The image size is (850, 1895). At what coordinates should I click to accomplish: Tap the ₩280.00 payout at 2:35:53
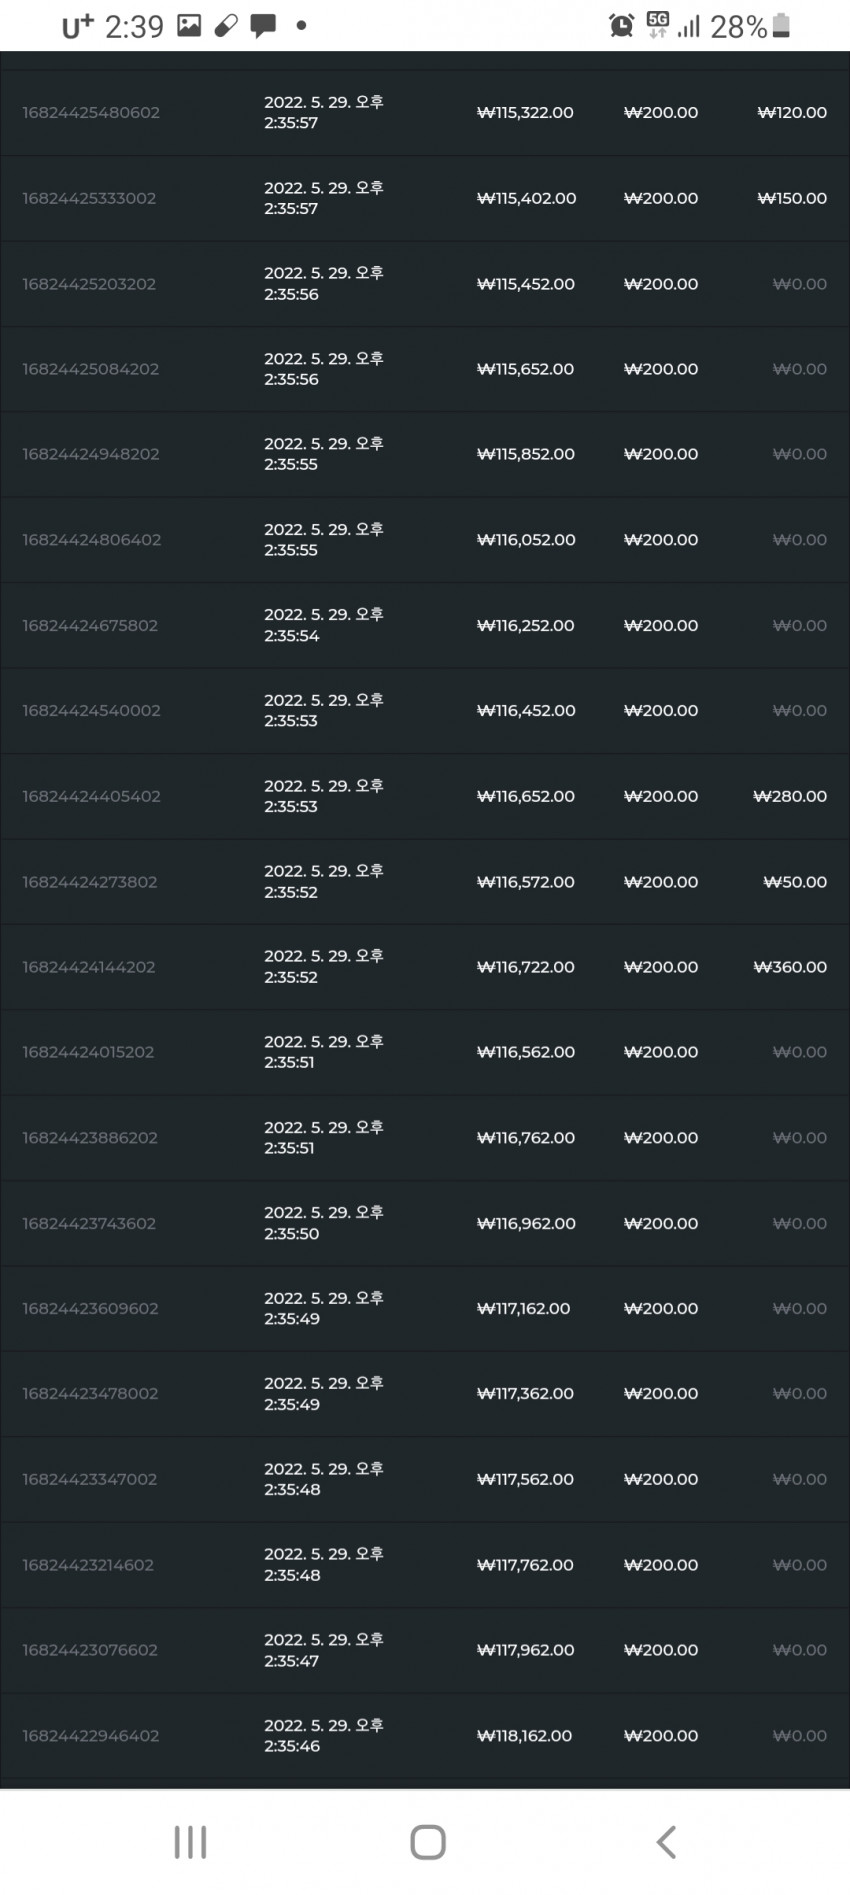pos(790,796)
